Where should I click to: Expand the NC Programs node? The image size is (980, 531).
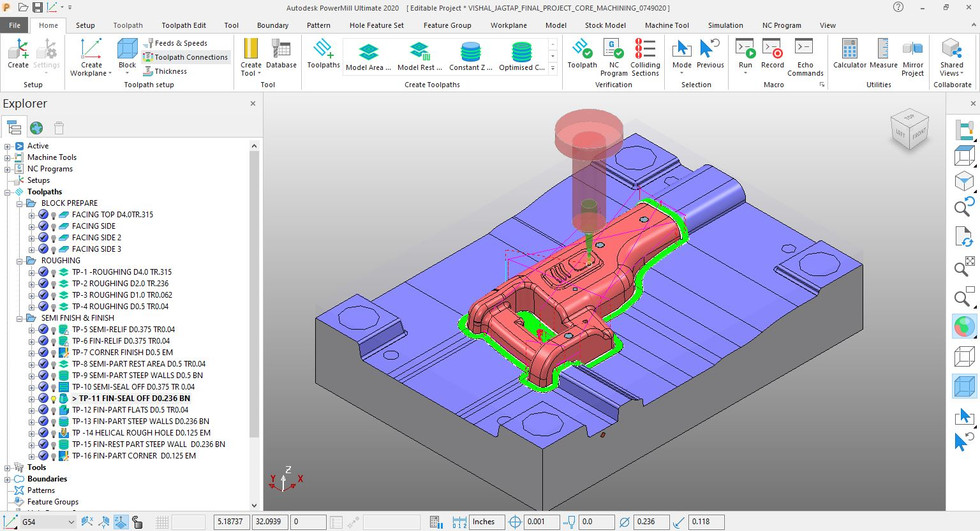pos(8,169)
